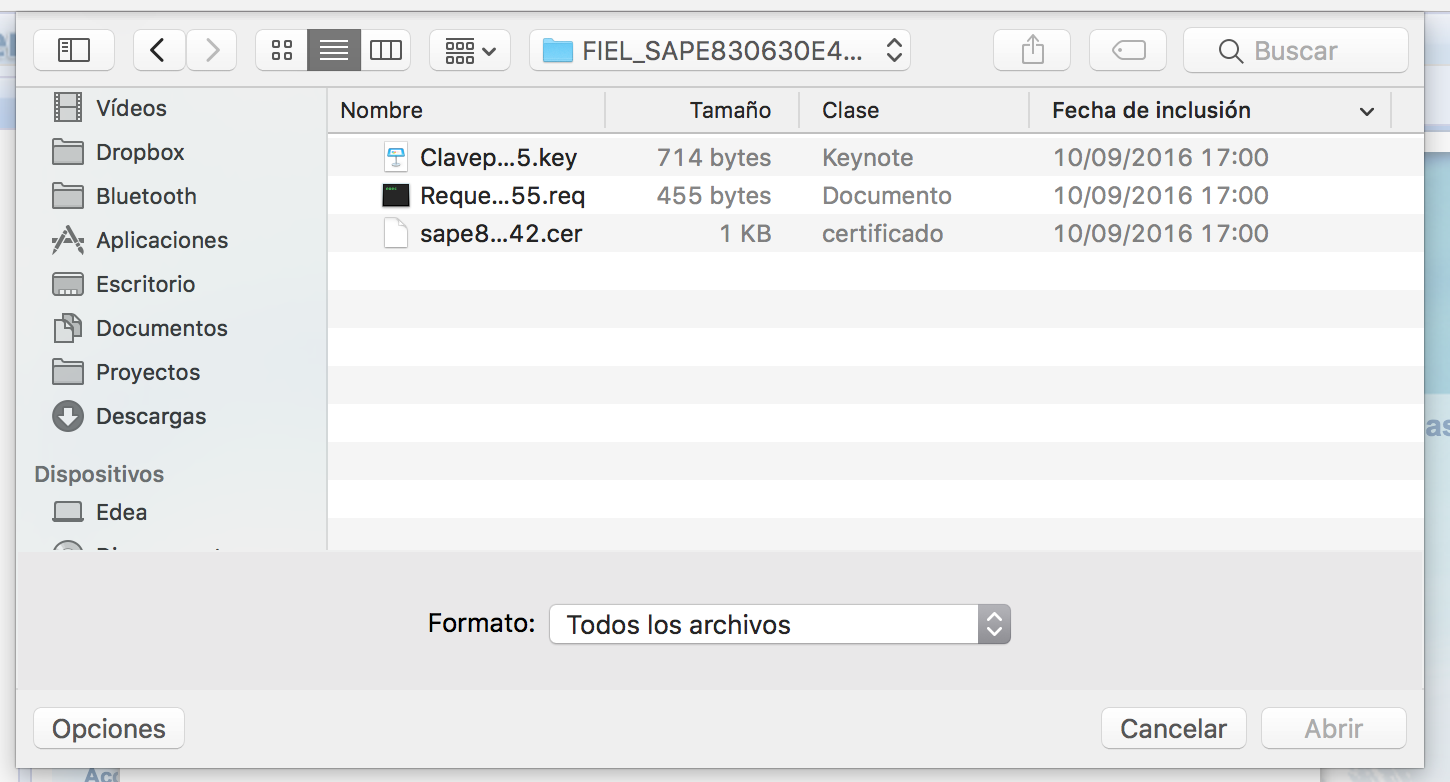Viewport: 1450px width, 782px height.
Task: Click the Opciones button
Action: (x=109, y=728)
